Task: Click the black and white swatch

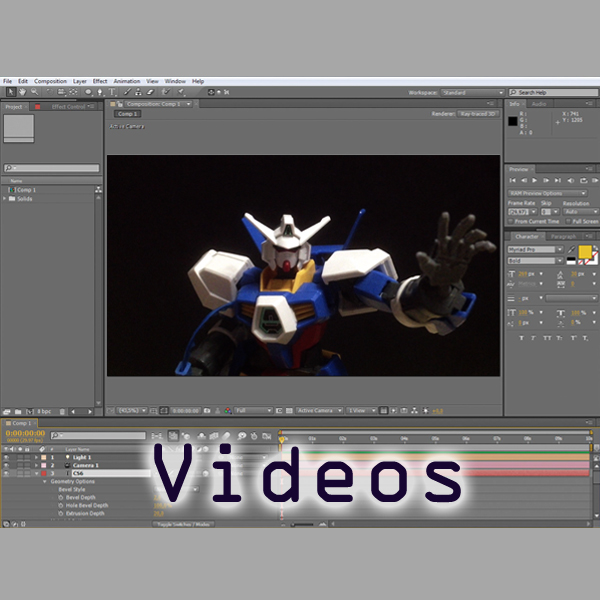Action: click(x=571, y=261)
